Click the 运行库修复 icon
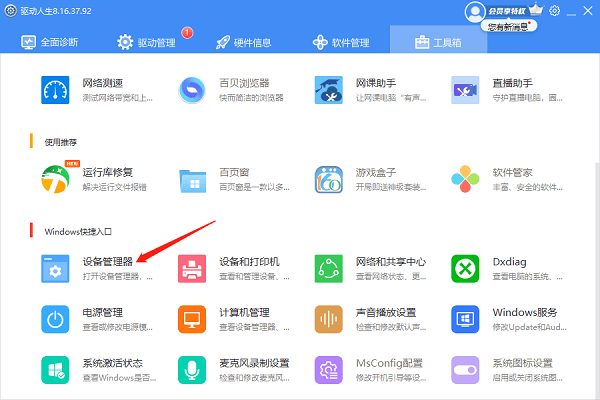 coord(56,180)
